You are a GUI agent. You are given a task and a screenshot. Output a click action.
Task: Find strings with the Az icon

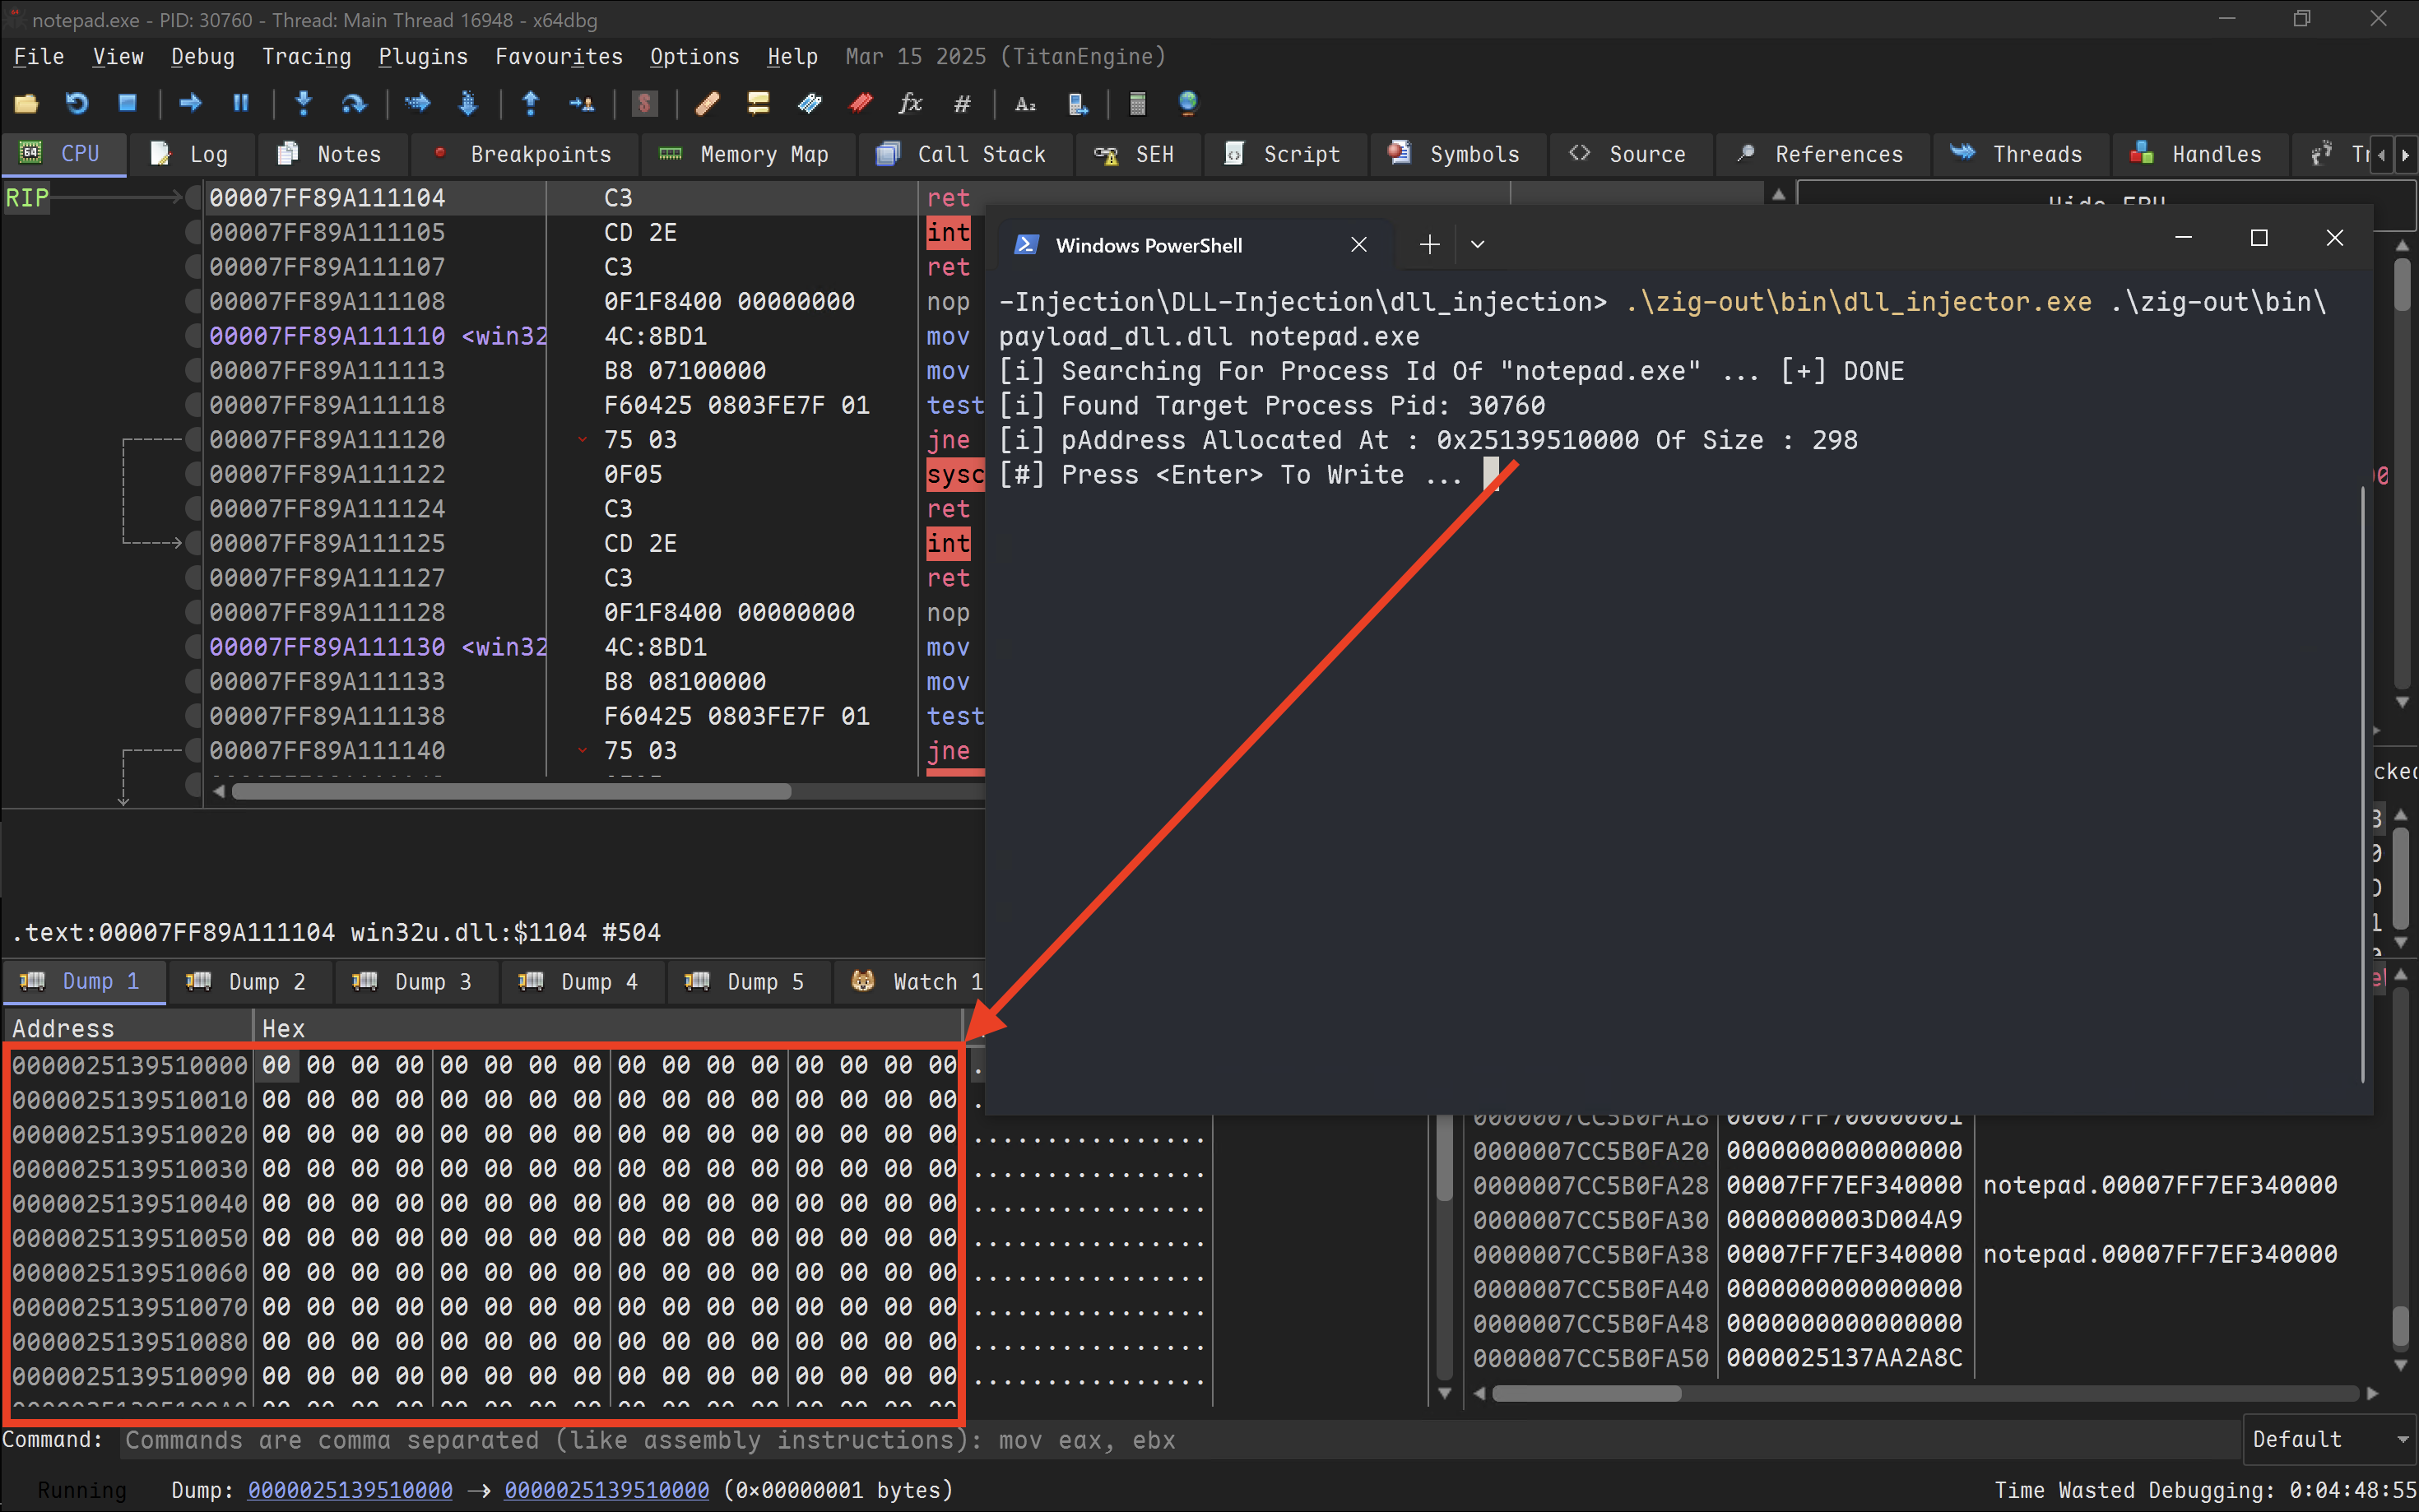(x=1025, y=103)
